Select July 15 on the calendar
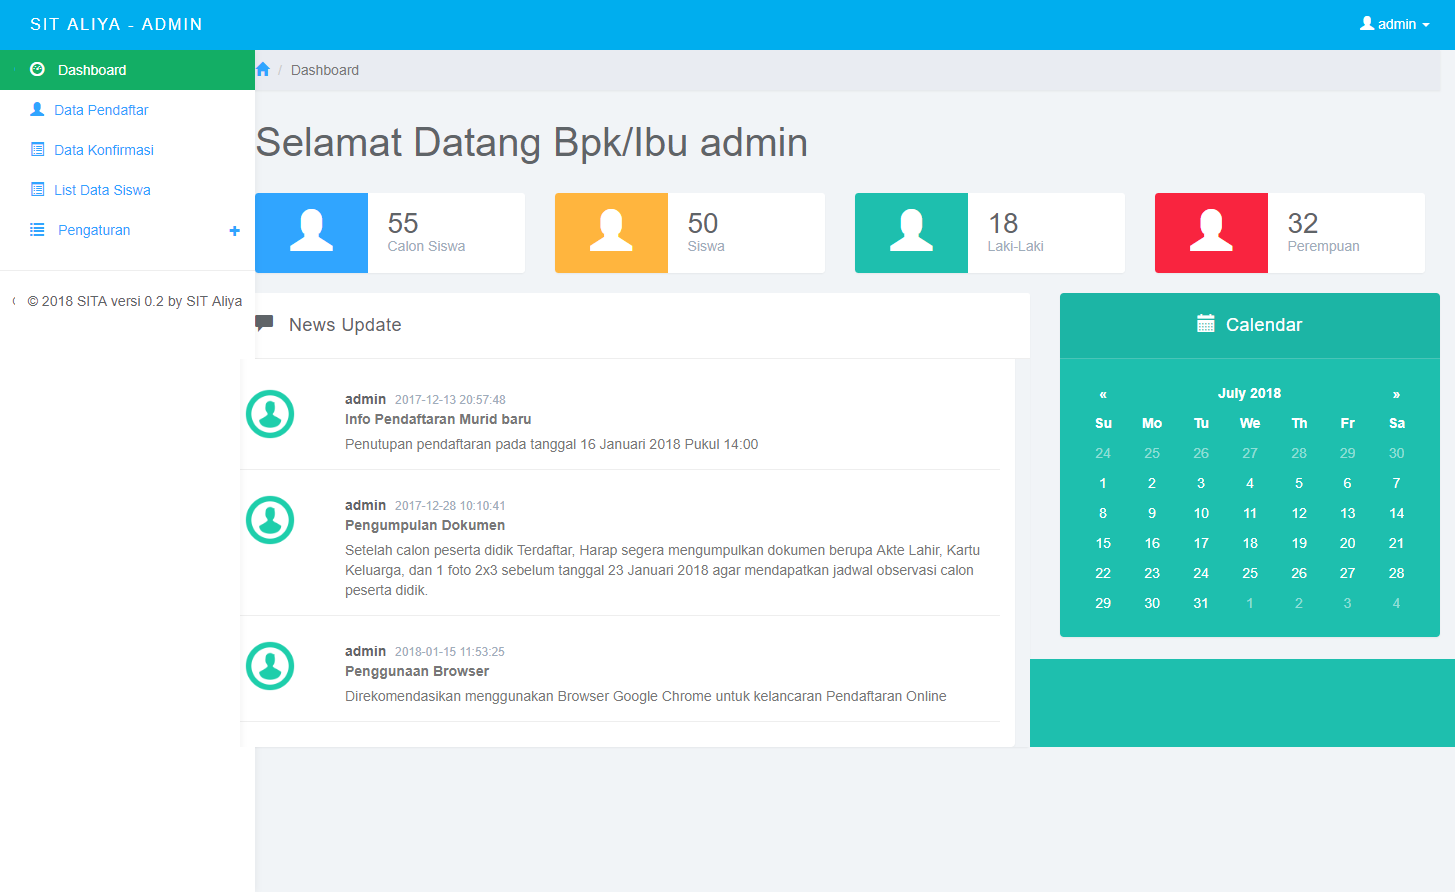 pyautogui.click(x=1103, y=543)
